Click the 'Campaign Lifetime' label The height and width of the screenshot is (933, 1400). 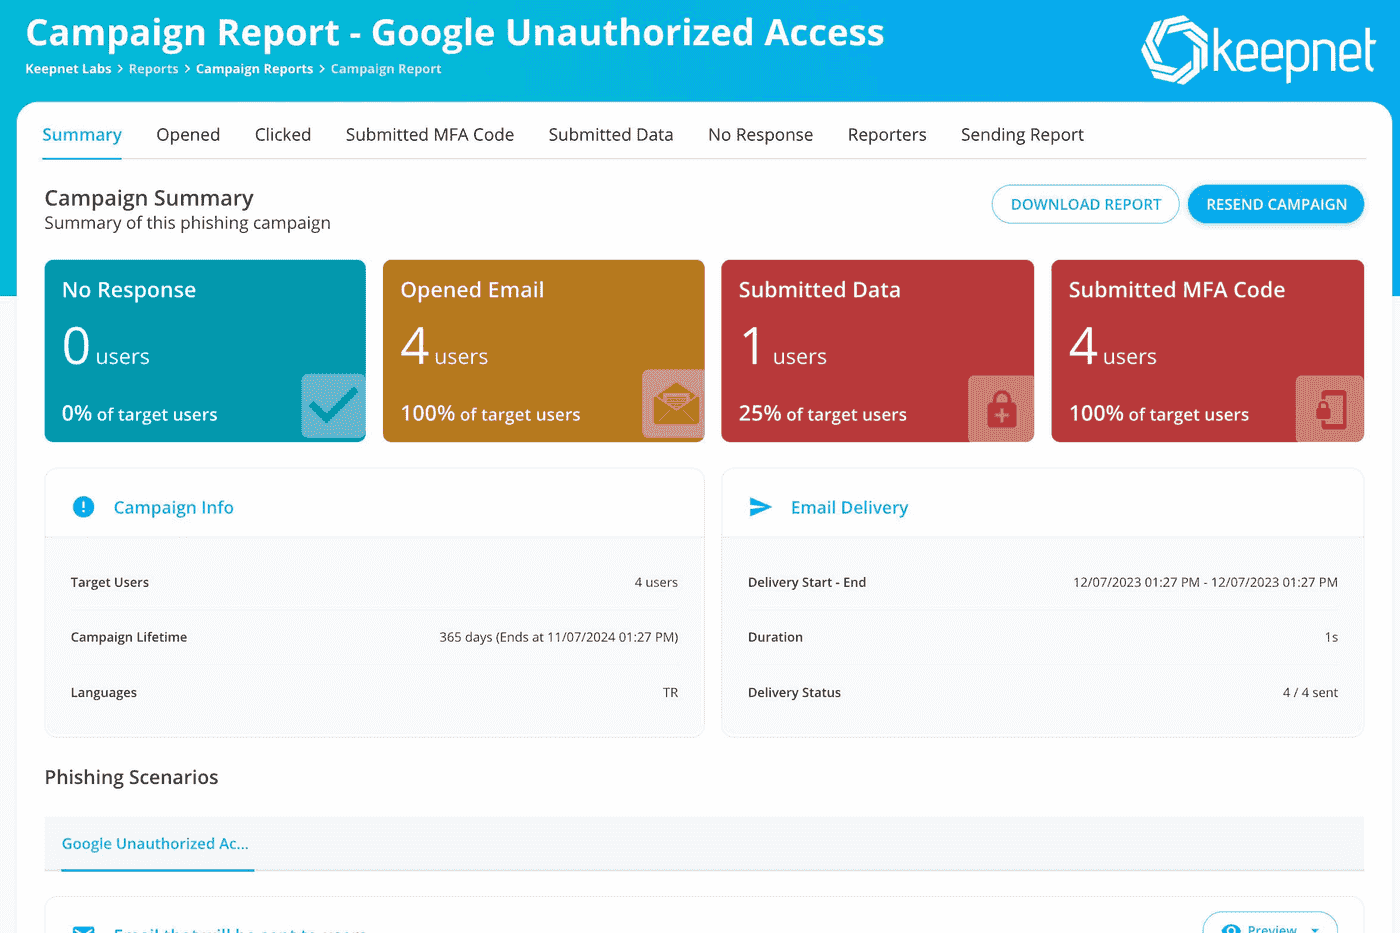129,637
